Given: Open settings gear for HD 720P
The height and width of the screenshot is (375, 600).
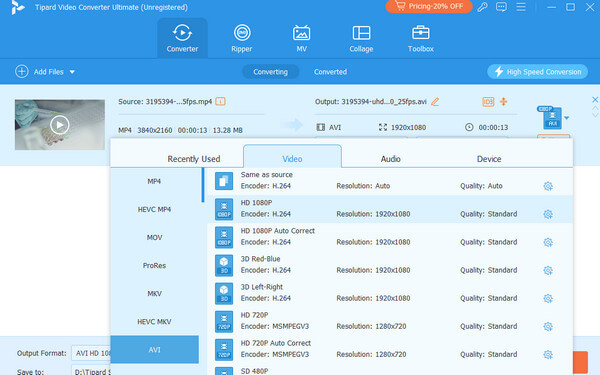Looking at the screenshot, I should 548,326.
